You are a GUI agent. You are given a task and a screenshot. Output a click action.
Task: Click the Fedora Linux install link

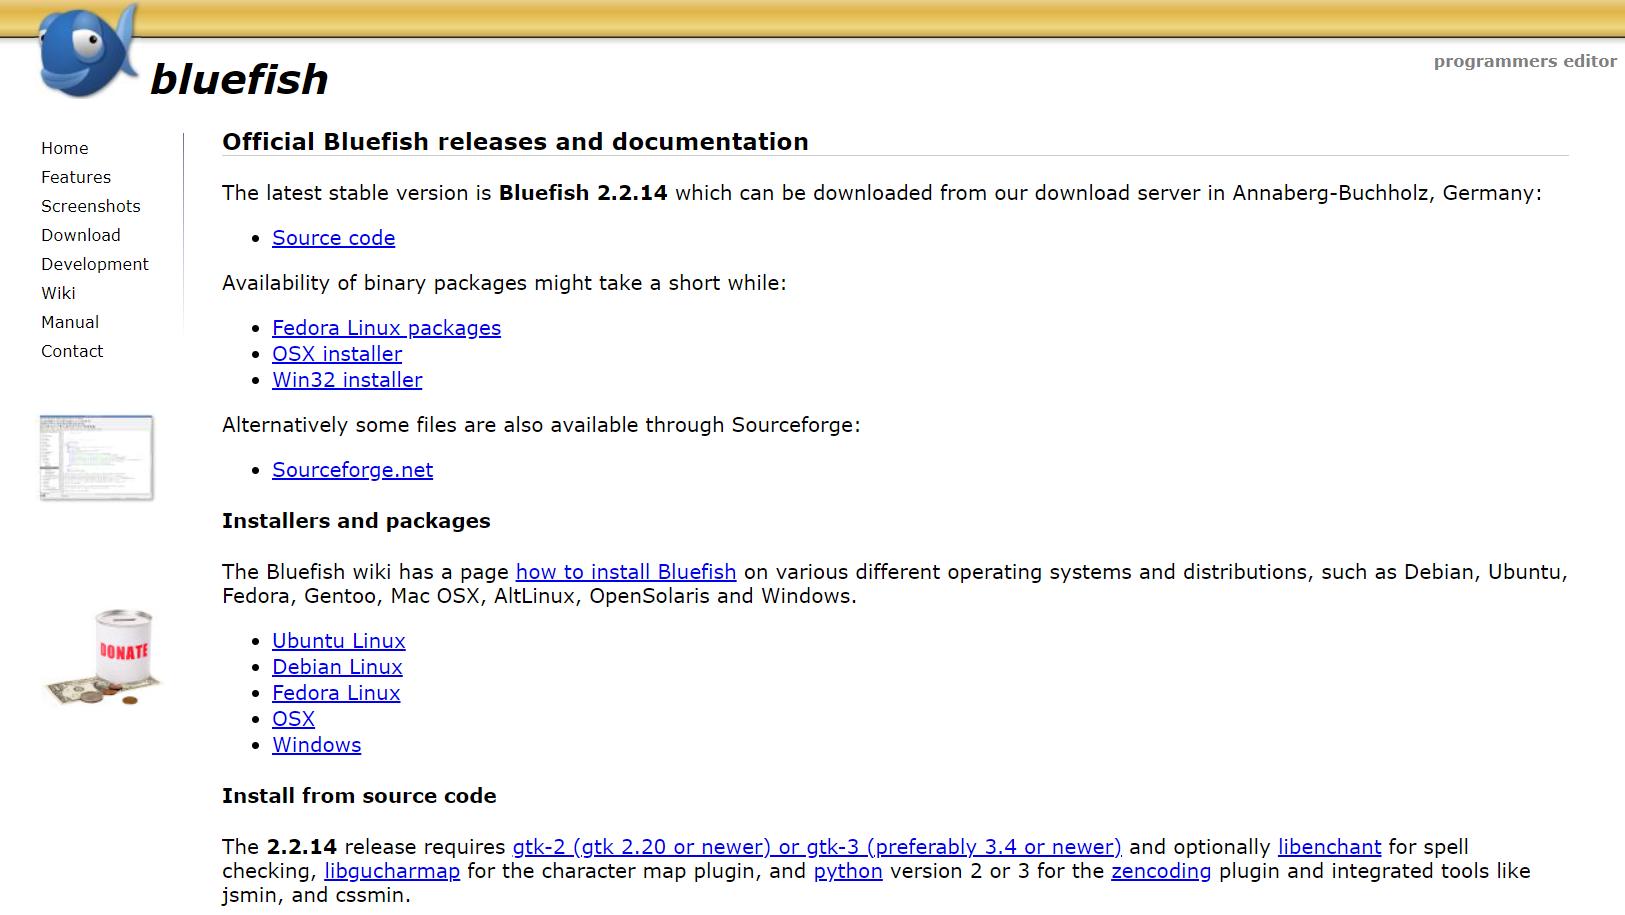point(336,693)
